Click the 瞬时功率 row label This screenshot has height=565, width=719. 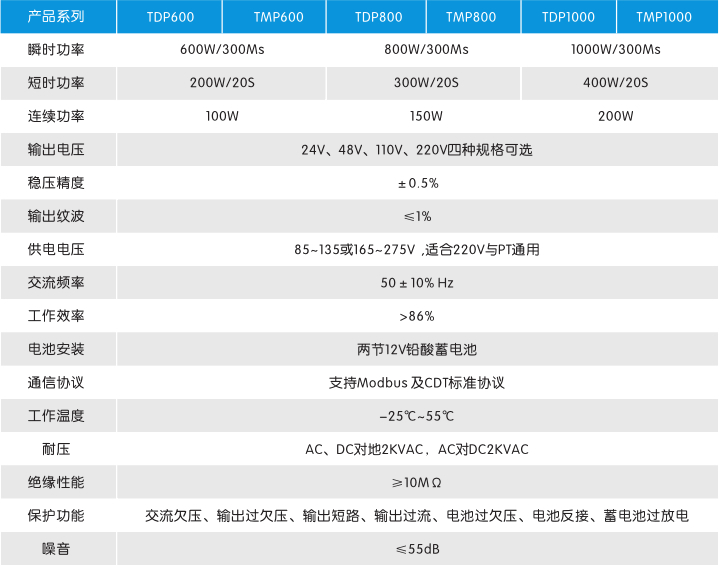[57, 50]
